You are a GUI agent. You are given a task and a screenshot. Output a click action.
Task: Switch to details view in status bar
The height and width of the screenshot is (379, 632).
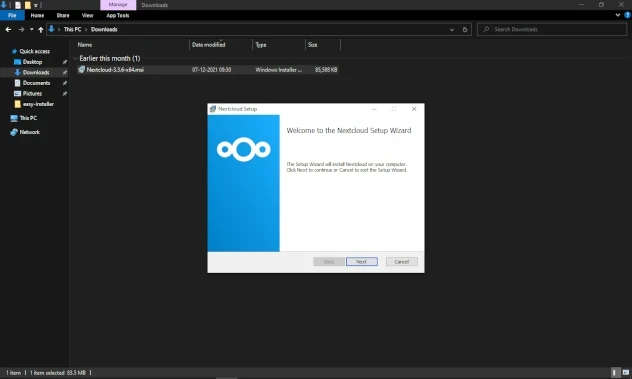(x=615, y=373)
